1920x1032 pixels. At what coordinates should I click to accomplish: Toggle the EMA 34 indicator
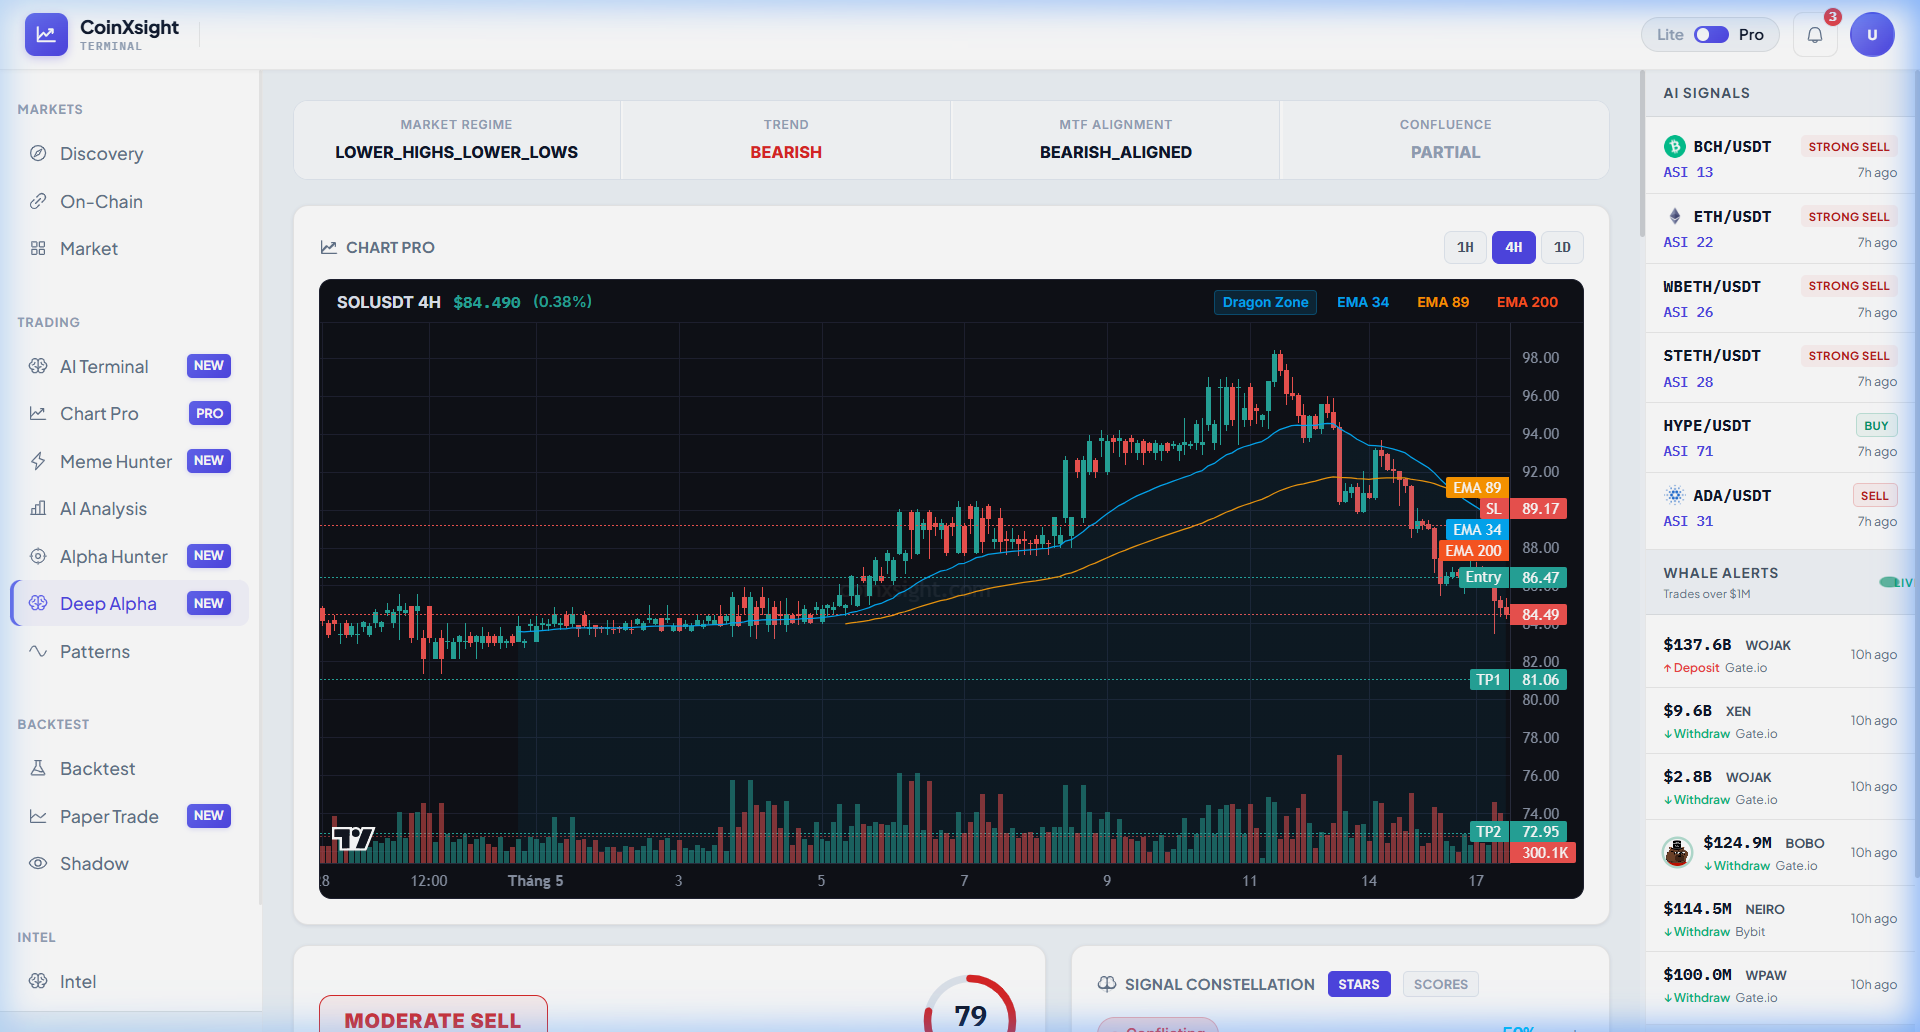[1363, 302]
